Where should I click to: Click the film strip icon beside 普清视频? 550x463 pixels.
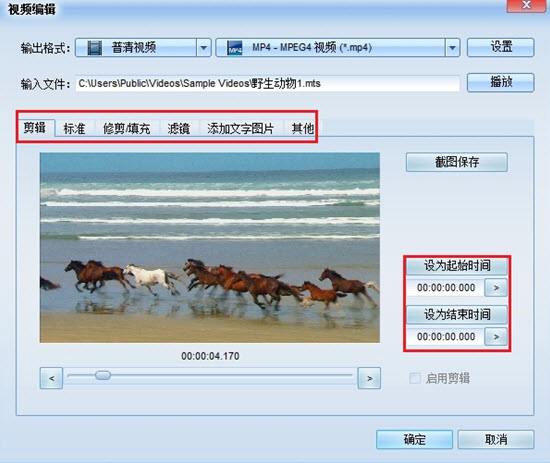pos(95,48)
